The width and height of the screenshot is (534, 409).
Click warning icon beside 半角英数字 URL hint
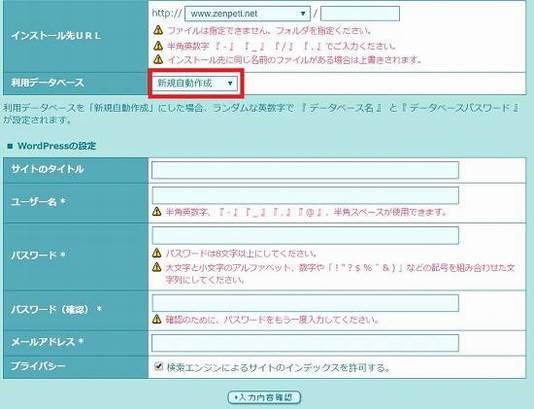[158, 45]
